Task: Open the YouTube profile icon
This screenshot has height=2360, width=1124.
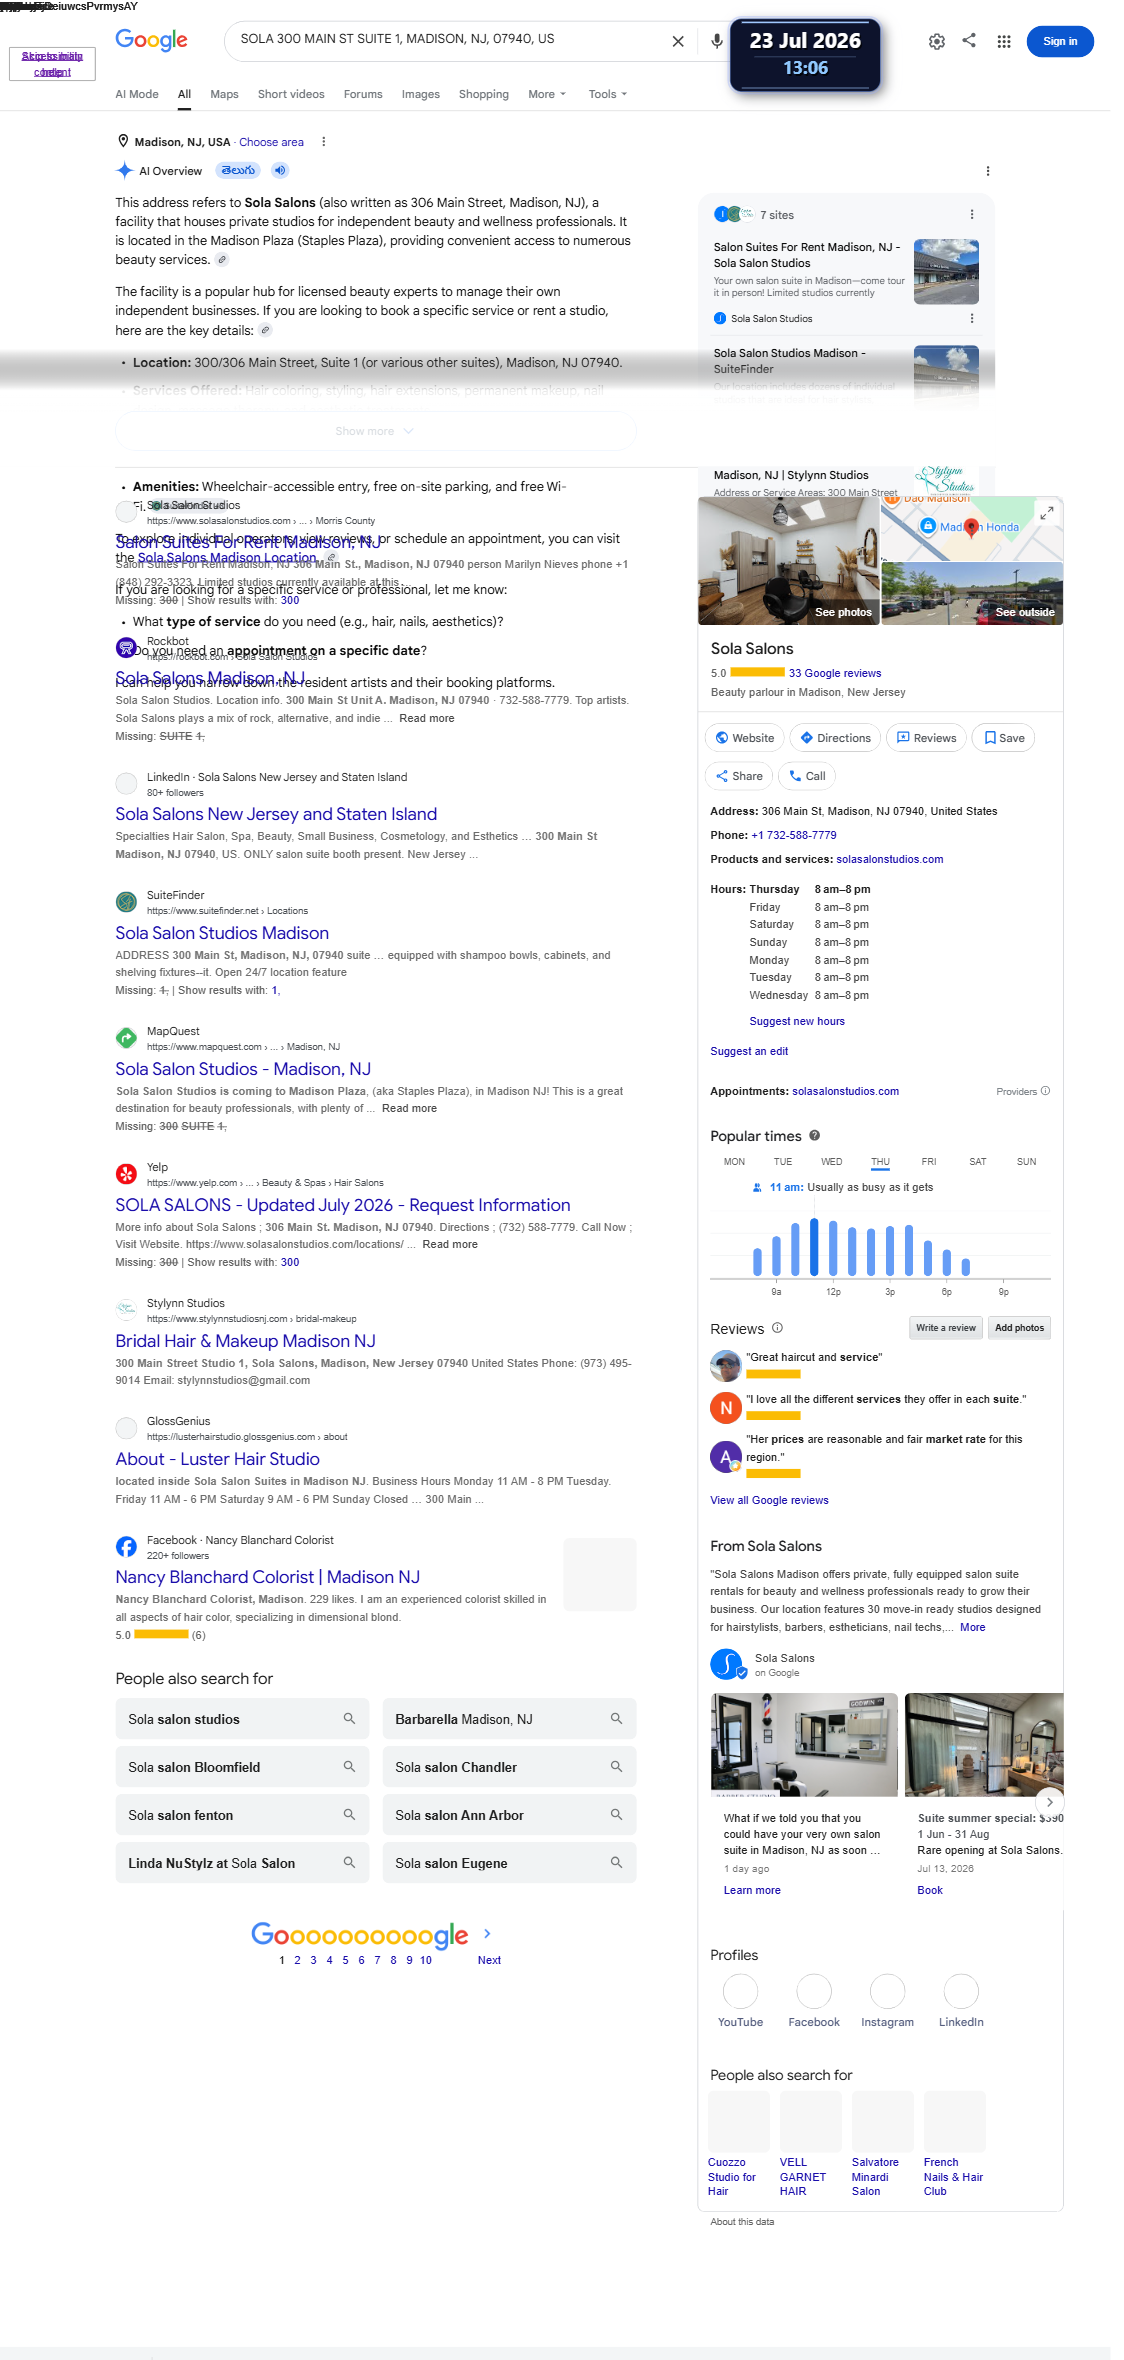Action: pyautogui.click(x=740, y=1991)
